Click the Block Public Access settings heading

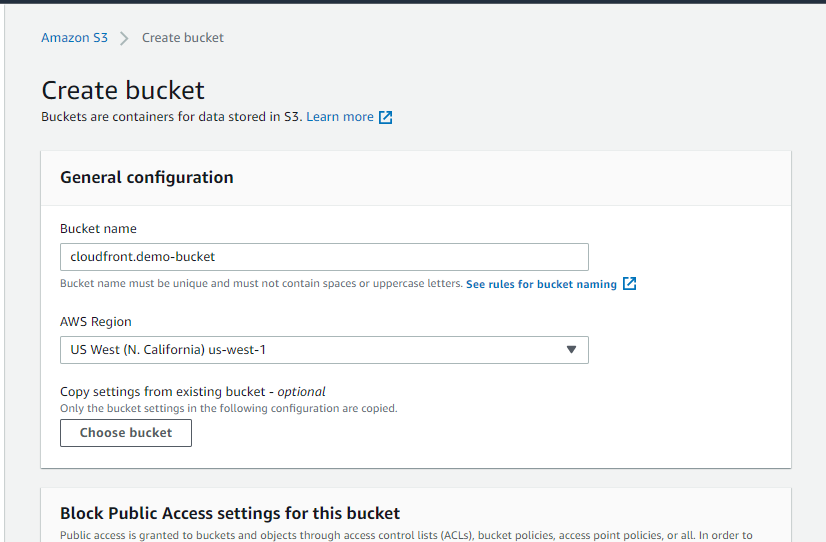230,513
